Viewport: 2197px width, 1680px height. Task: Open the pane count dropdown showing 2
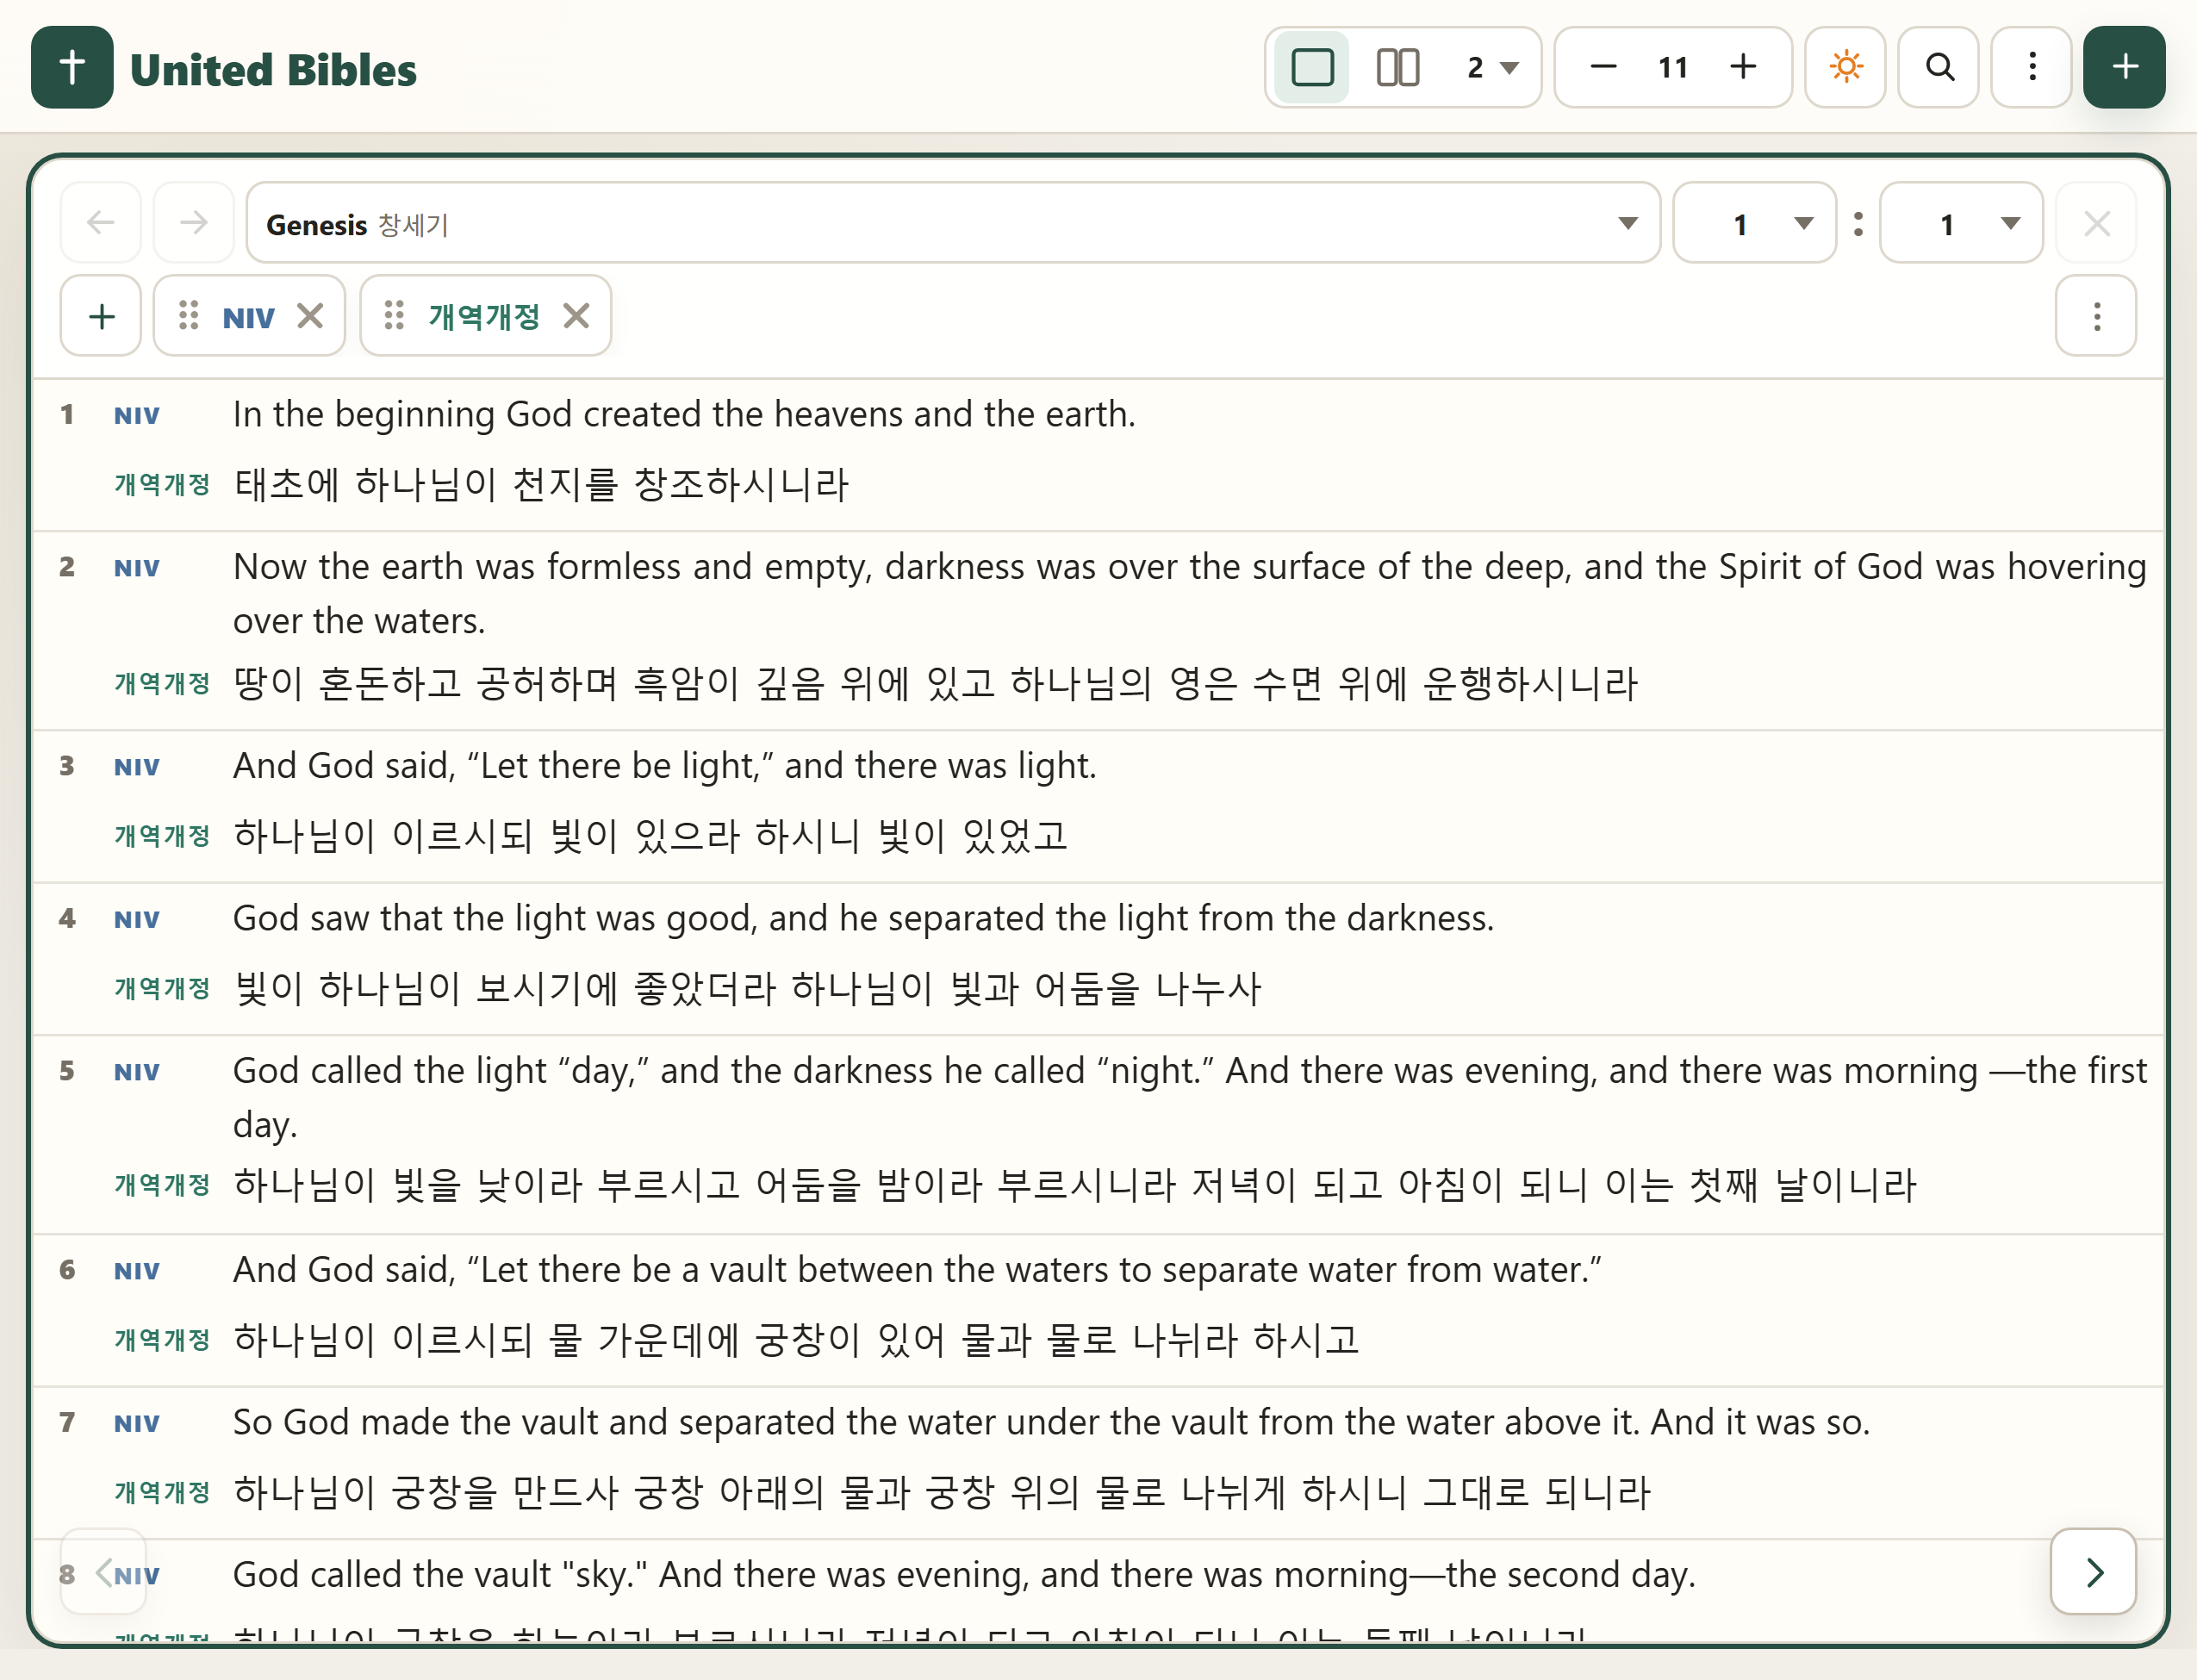click(1492, 67)
